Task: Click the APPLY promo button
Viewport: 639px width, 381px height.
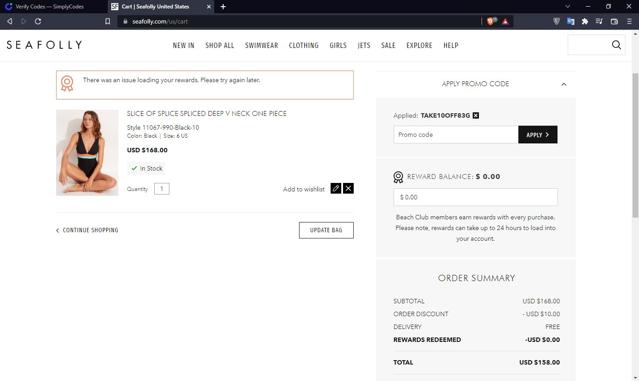Action: pos(538,134)
